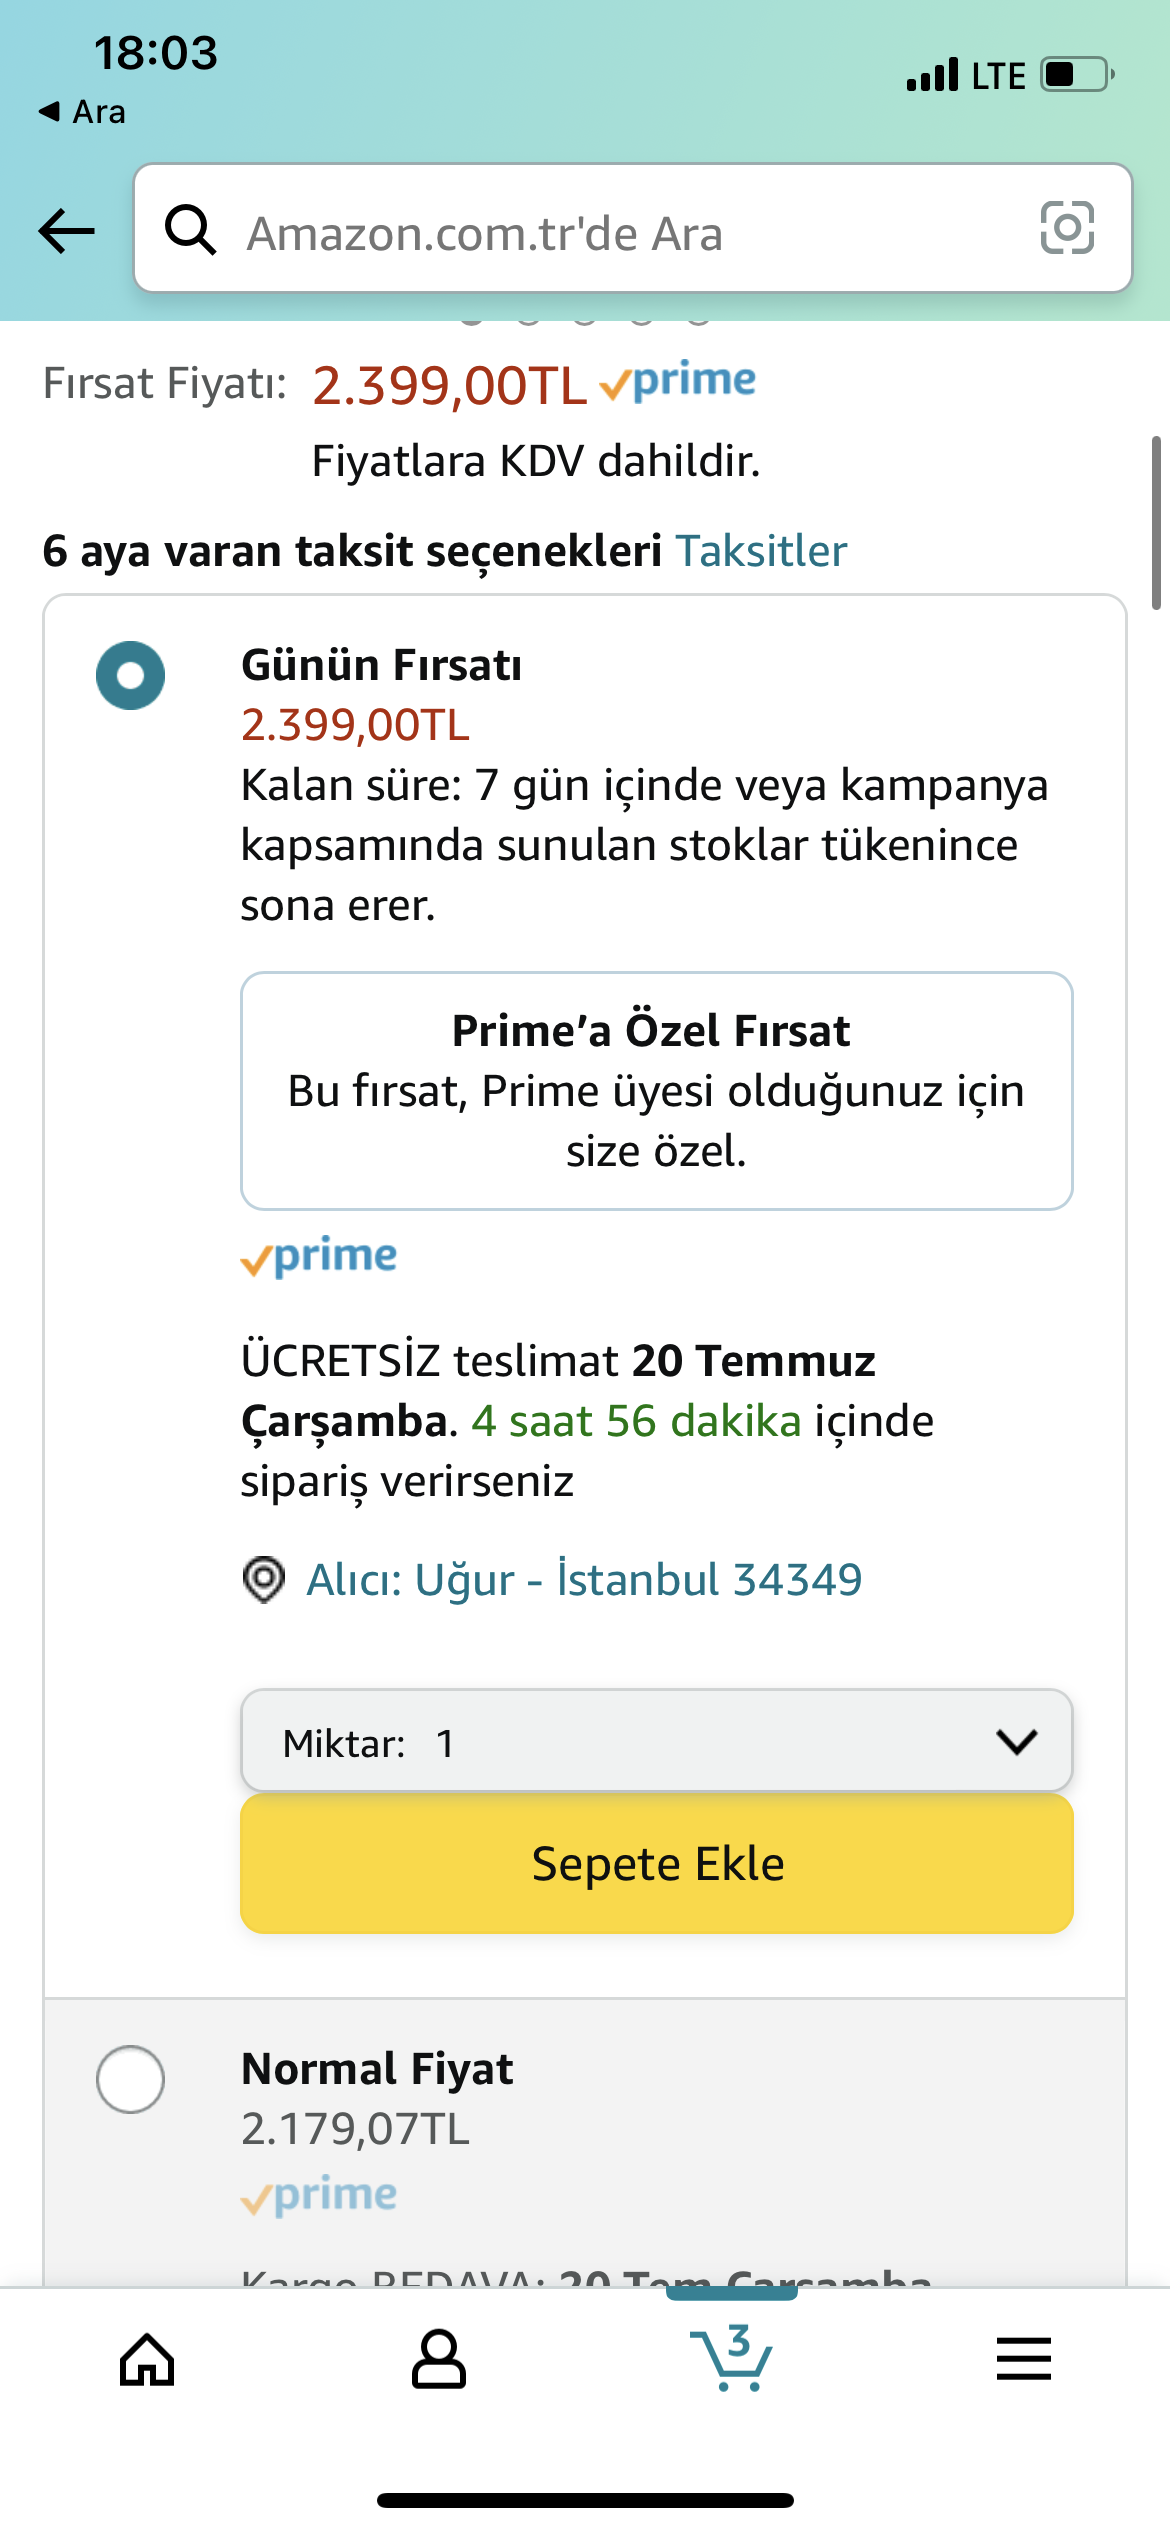The width and height of the screenshot is (1170, 2532).
Task: Open the camera scan icon in search bar
Action: pyautogui.click(x=1067, y=228)
